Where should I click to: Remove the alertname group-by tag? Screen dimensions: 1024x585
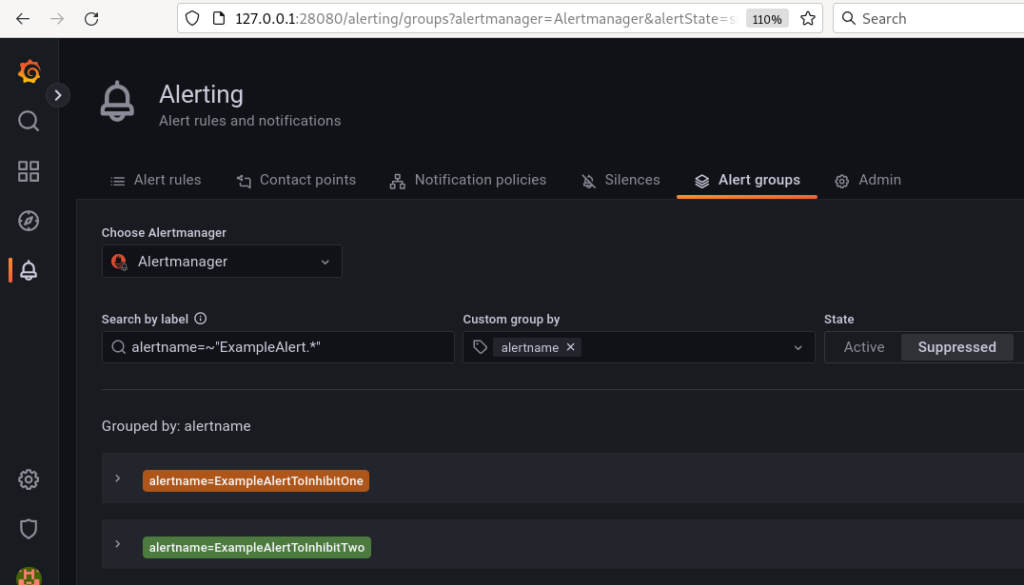570,347
